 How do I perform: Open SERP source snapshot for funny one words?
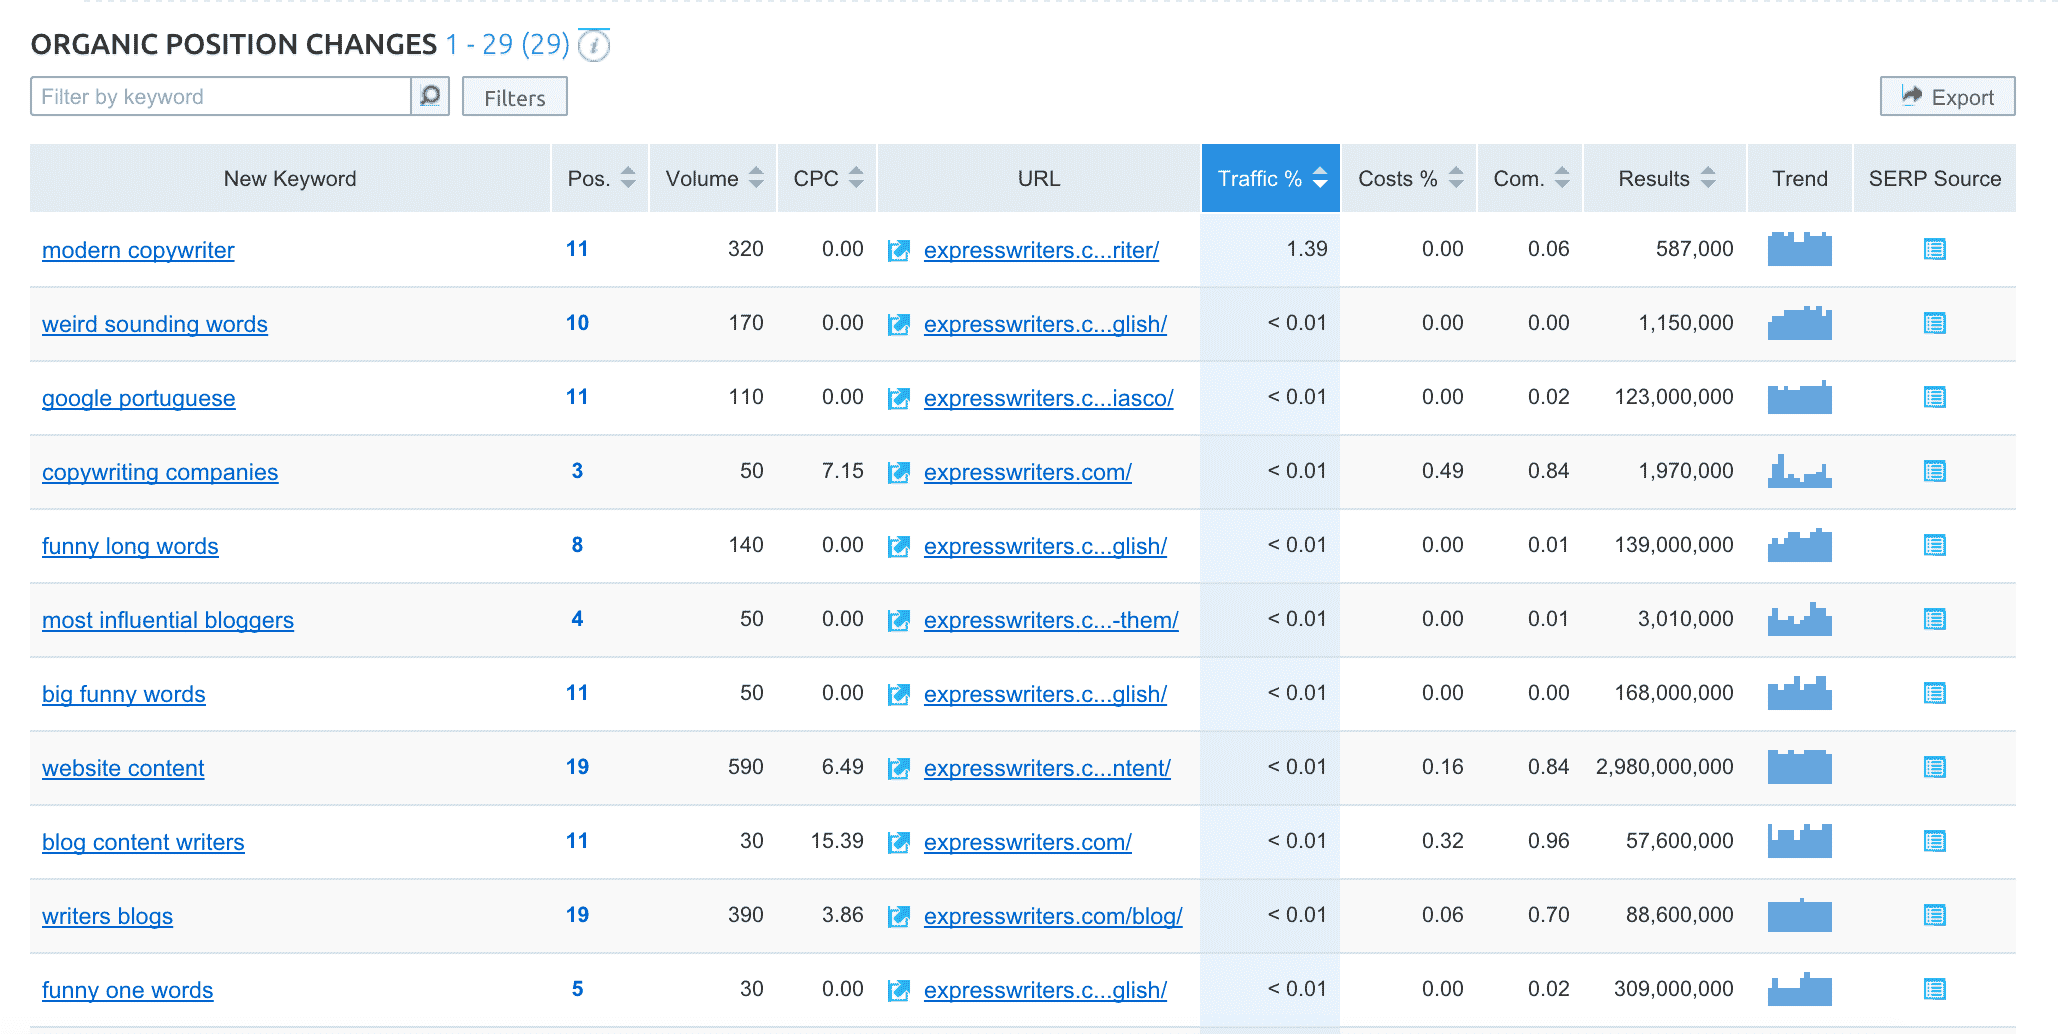[1934, 990]
